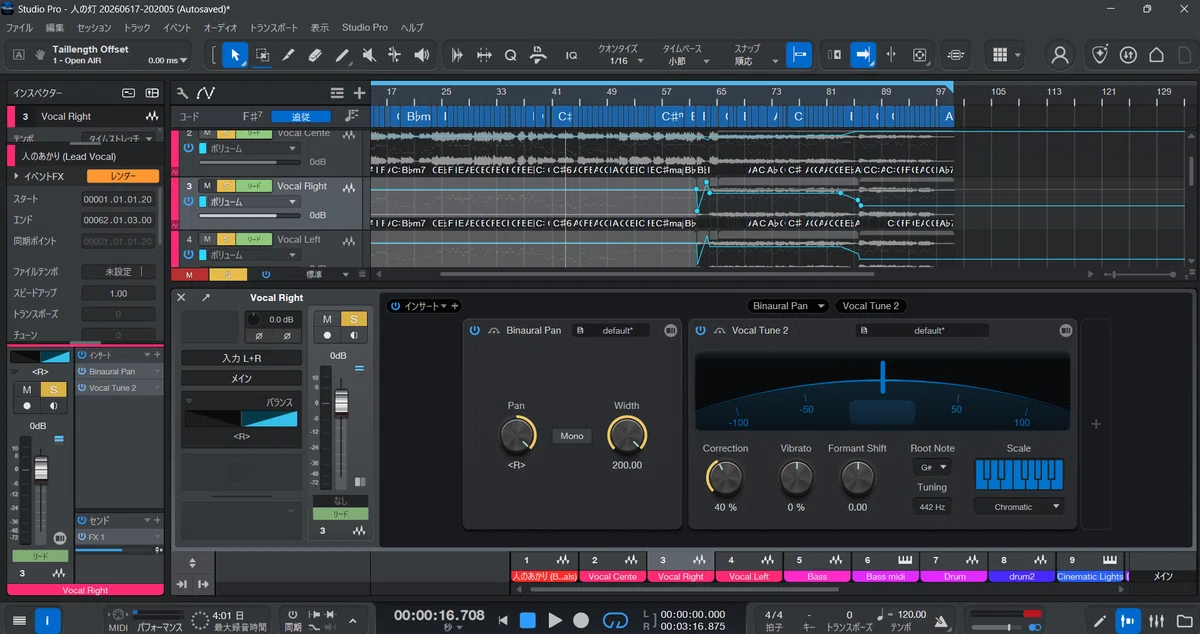The height and width of the screenshot is (634, 1200).
Task: Click the Play button in transport
Action: pos(555,620)
